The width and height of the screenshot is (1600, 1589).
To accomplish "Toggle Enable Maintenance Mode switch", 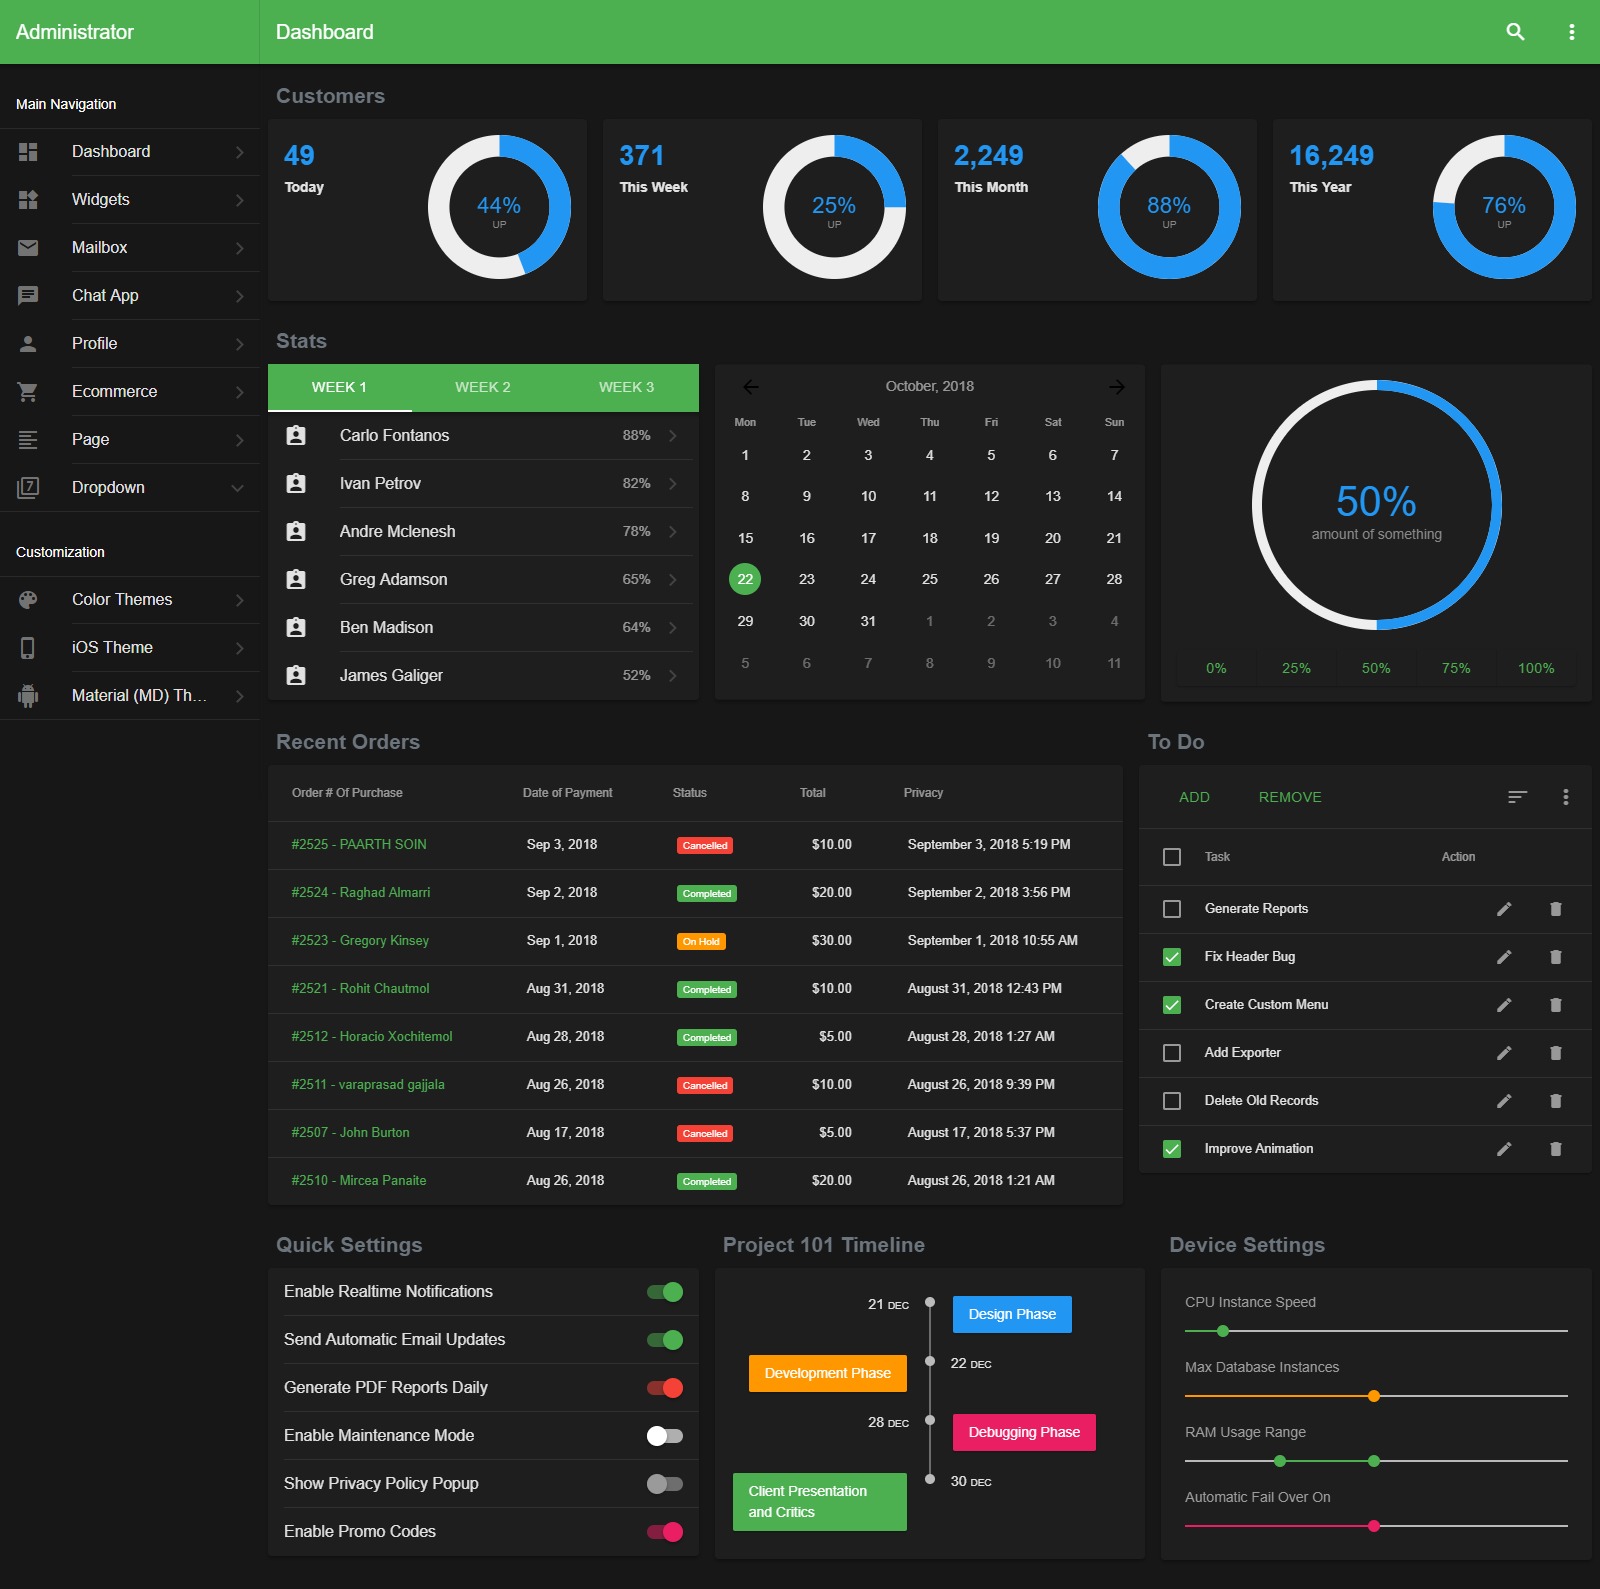I will tap(664, 1436).
